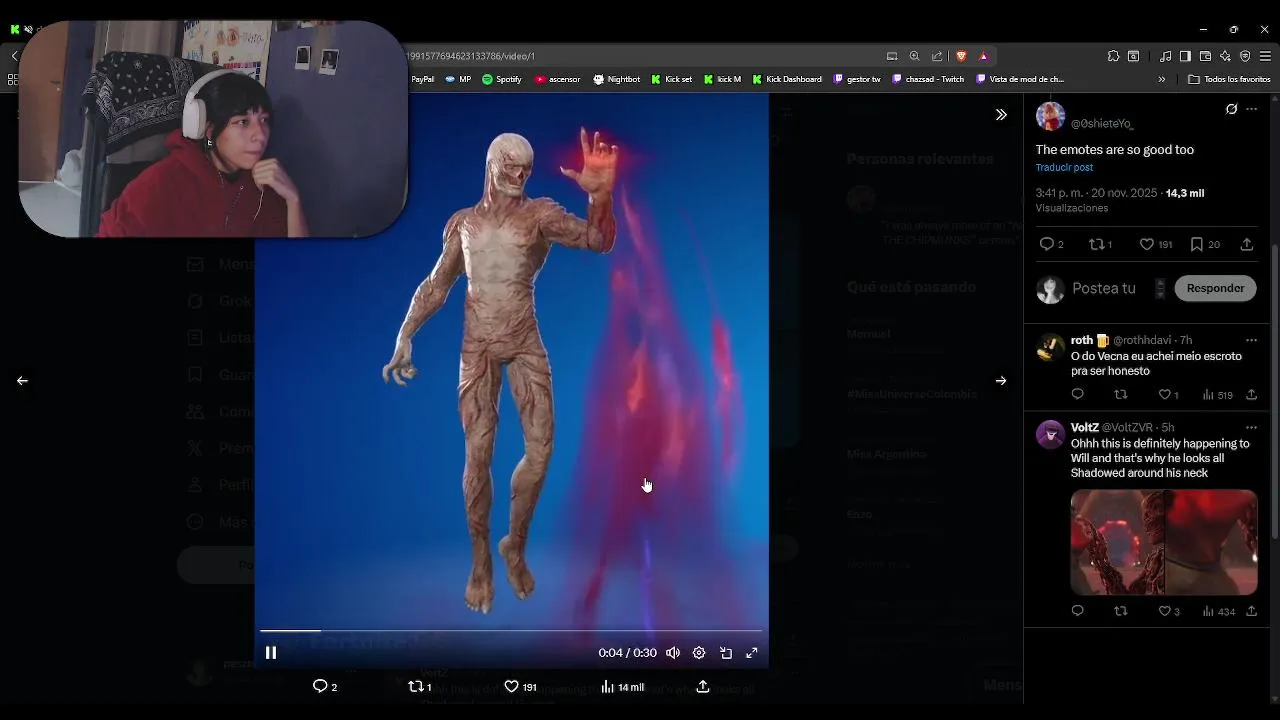The image size is (1280, 720).
Task: Click the @0shieteYo_ handle
Action: click(1102, 124)
